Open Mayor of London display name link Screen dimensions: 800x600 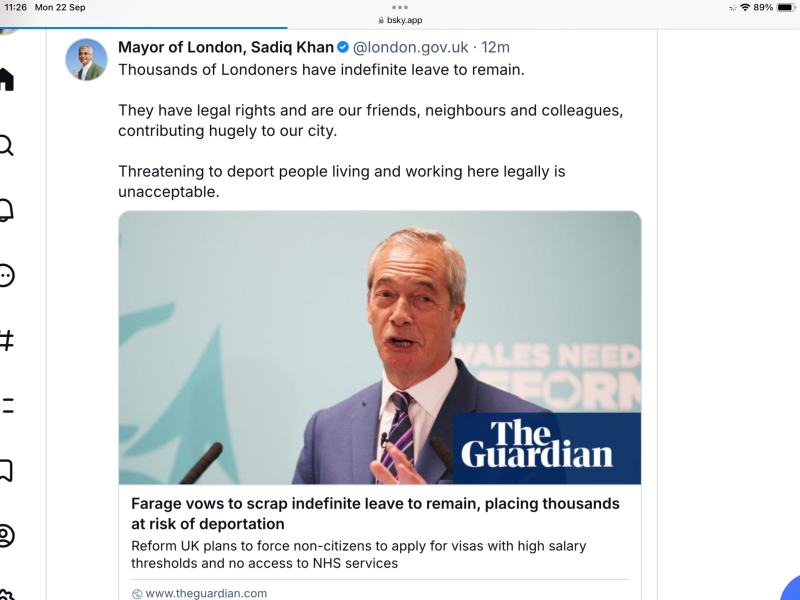pyautogui.click(x=225, y=47)
